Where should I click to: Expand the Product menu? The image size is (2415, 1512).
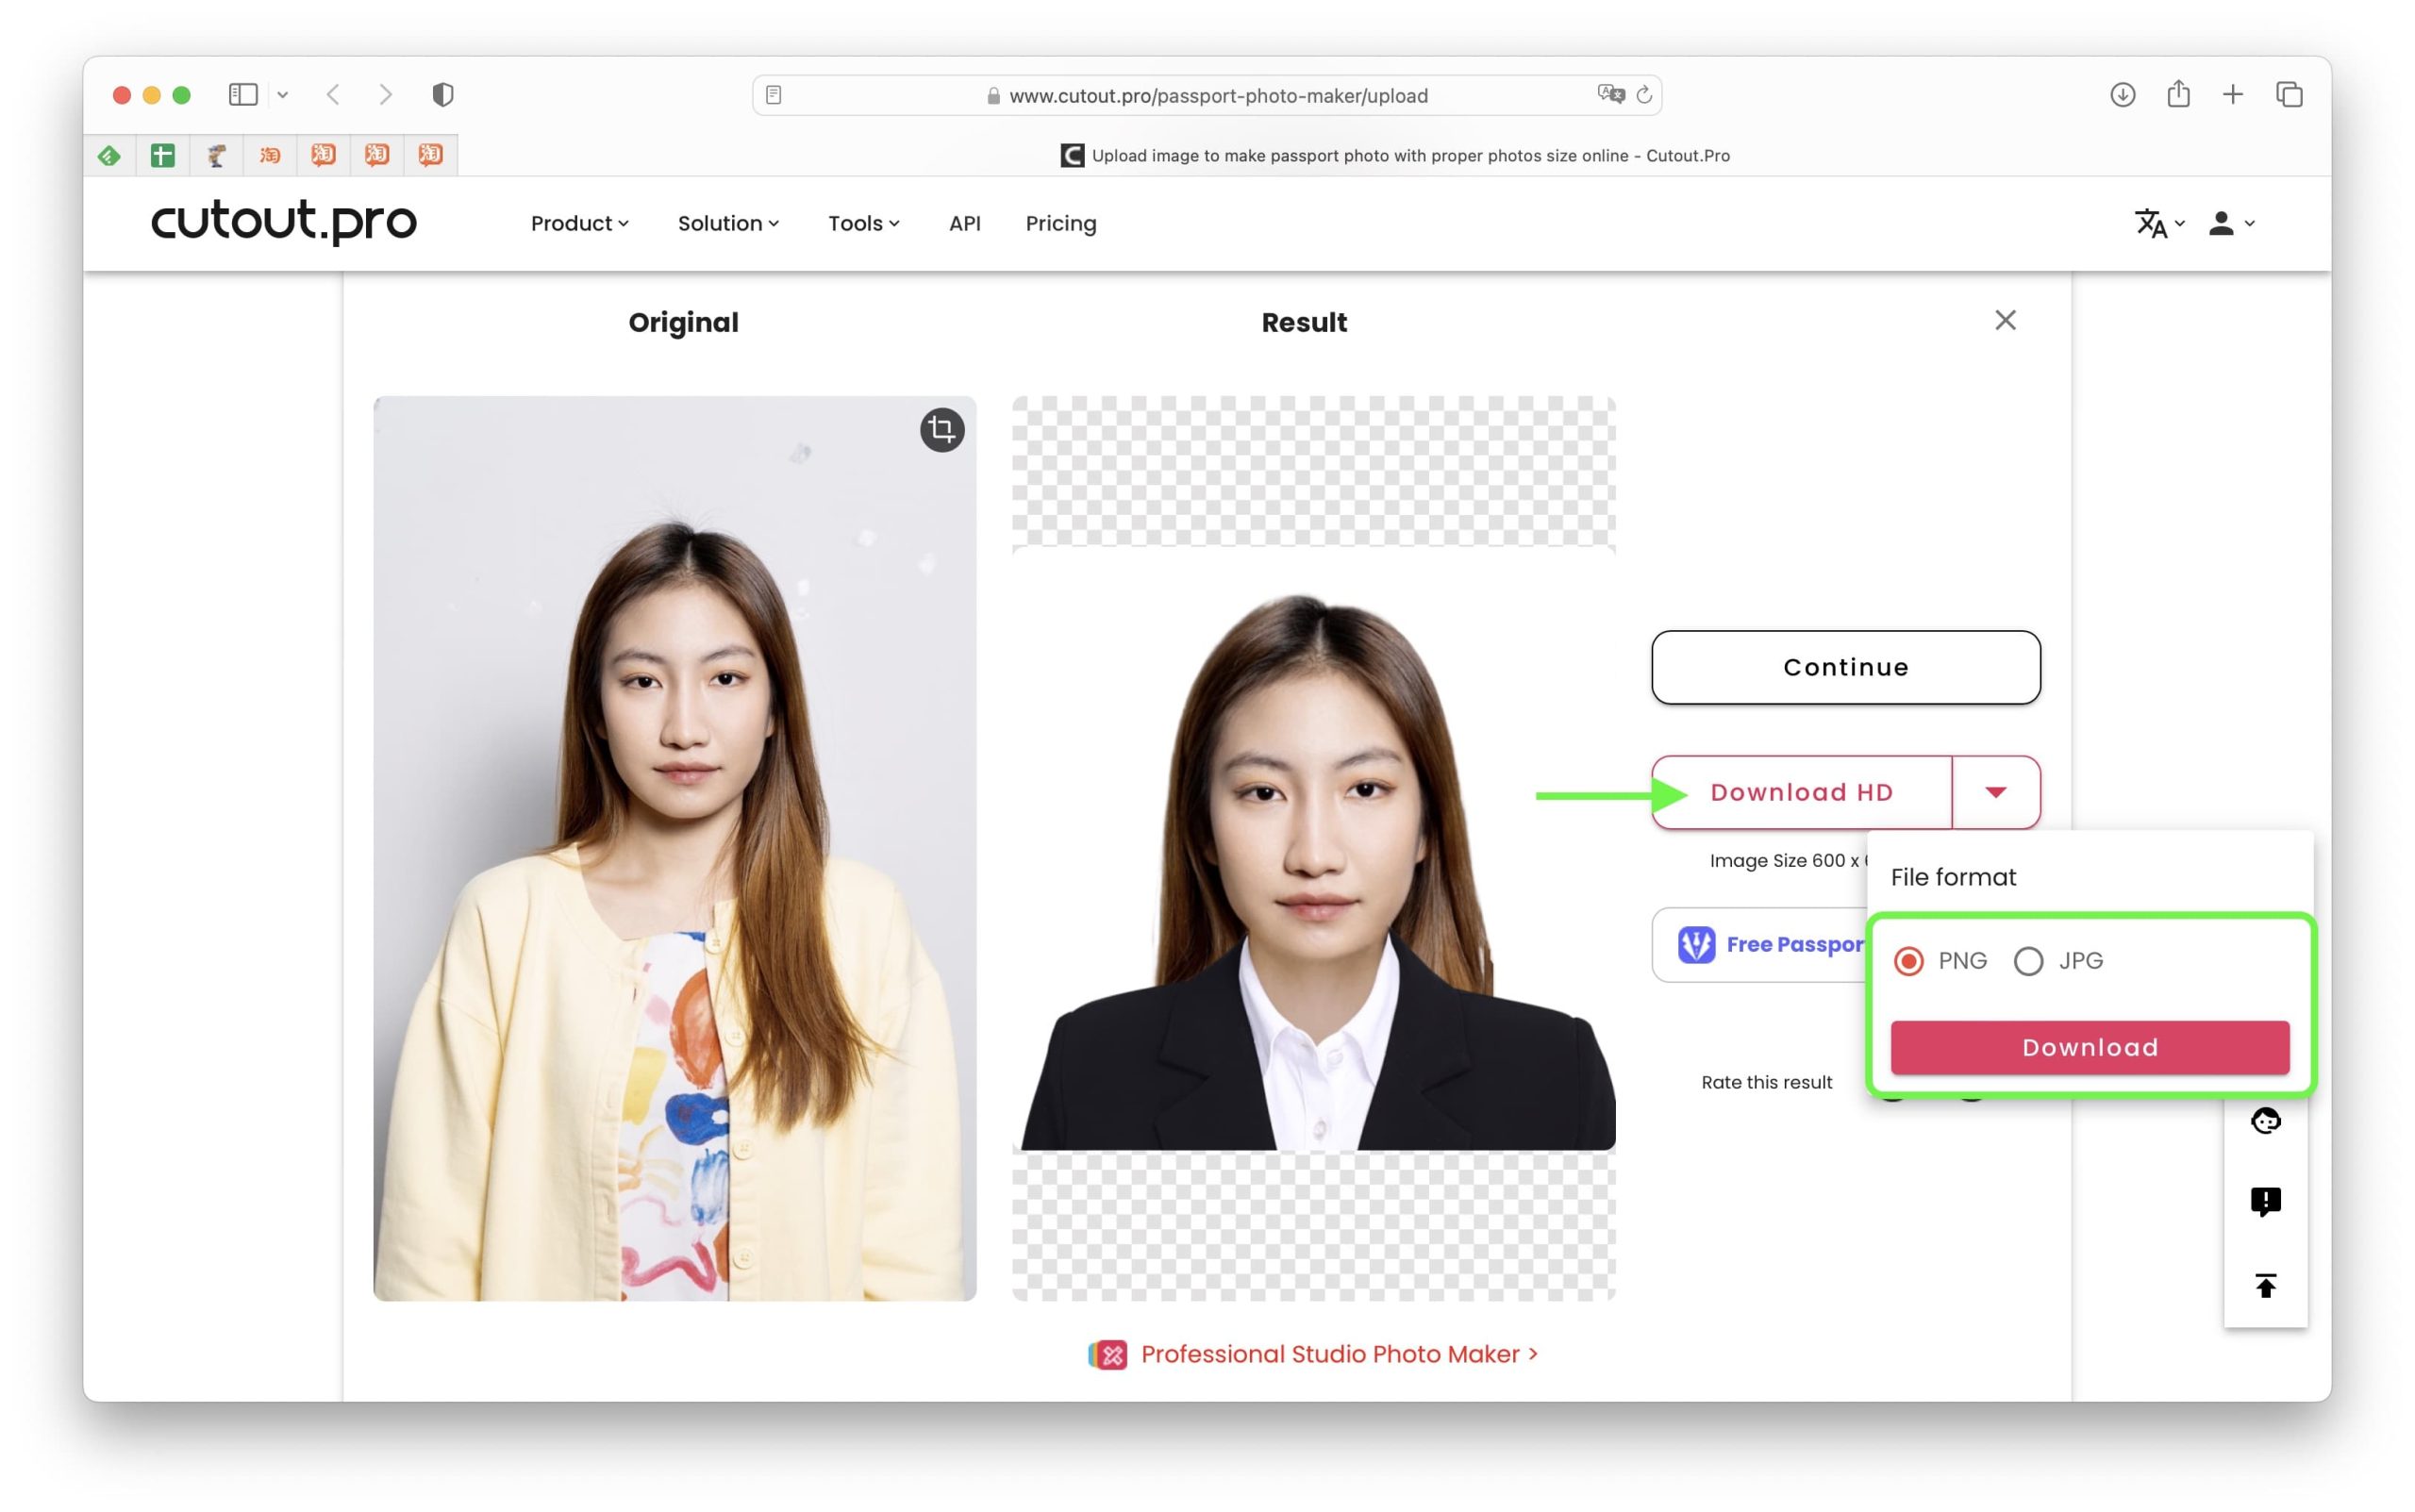click(x=579, y=223)
